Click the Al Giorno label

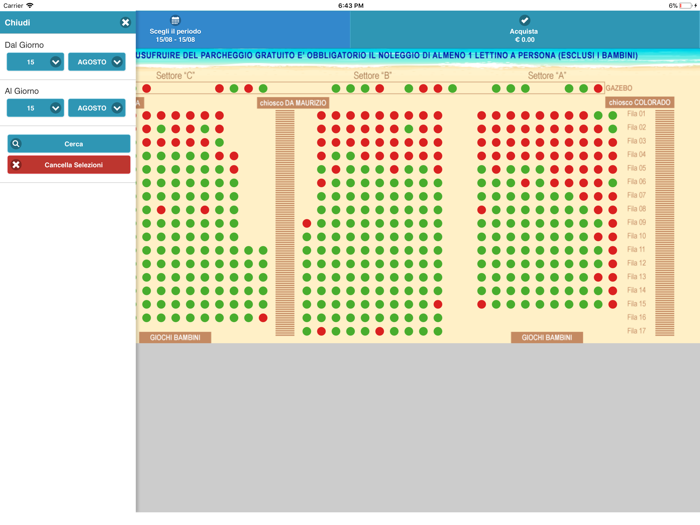pos(22,91)
